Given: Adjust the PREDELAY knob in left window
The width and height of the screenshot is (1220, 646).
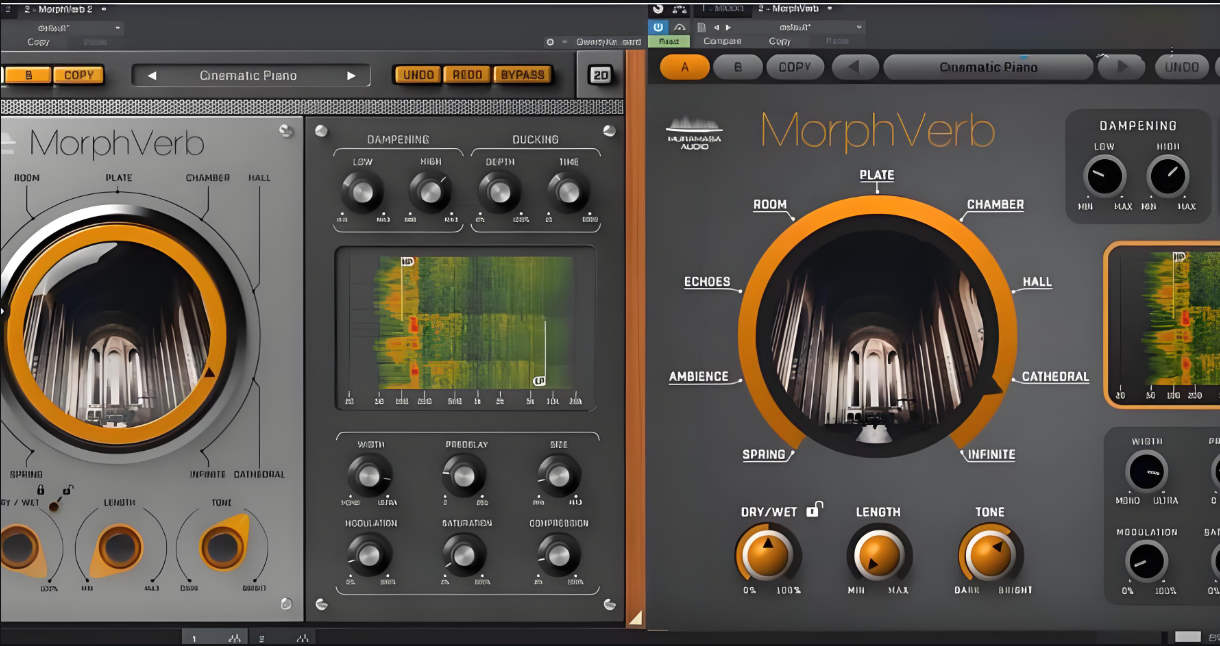Looking at the screenshot, I should pos(464,475).
